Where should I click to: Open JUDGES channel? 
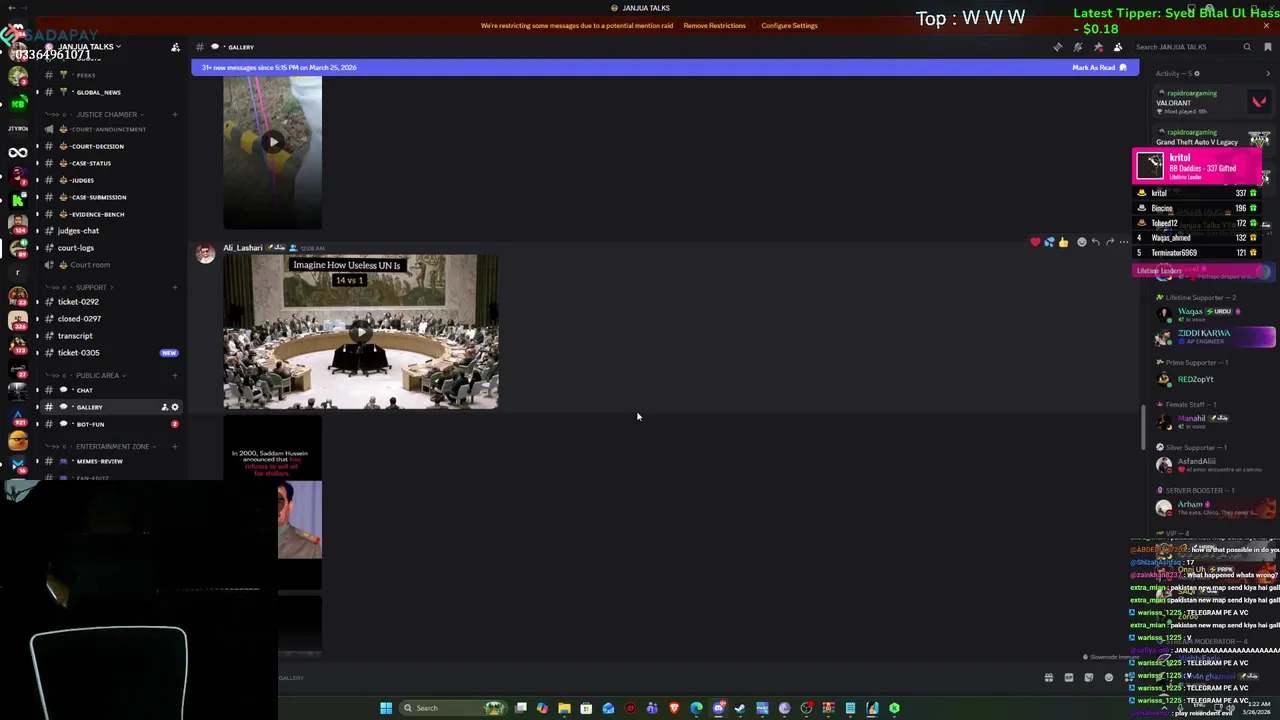point(110,180)
